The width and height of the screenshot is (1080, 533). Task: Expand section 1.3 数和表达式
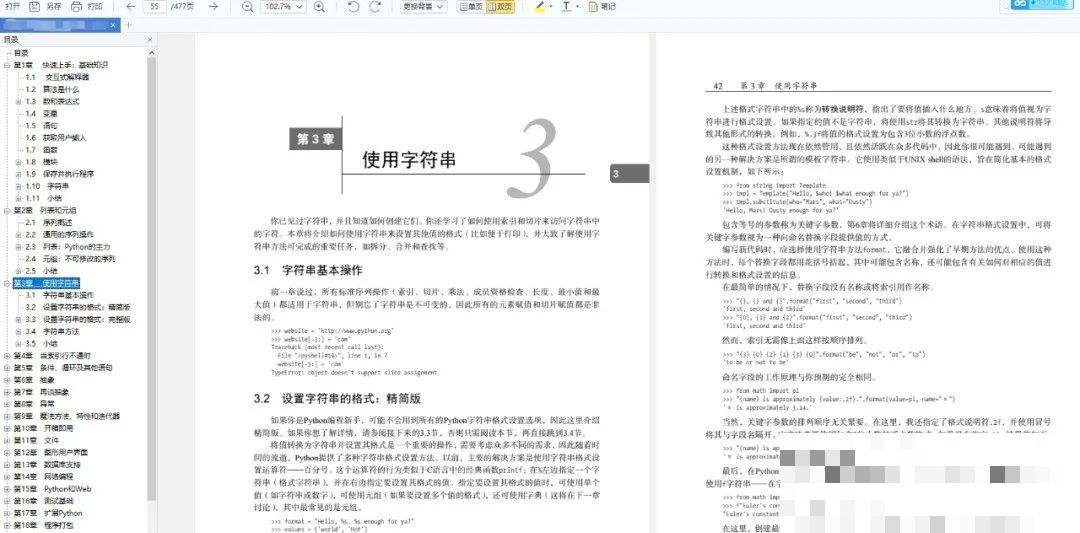coord(19,101)
